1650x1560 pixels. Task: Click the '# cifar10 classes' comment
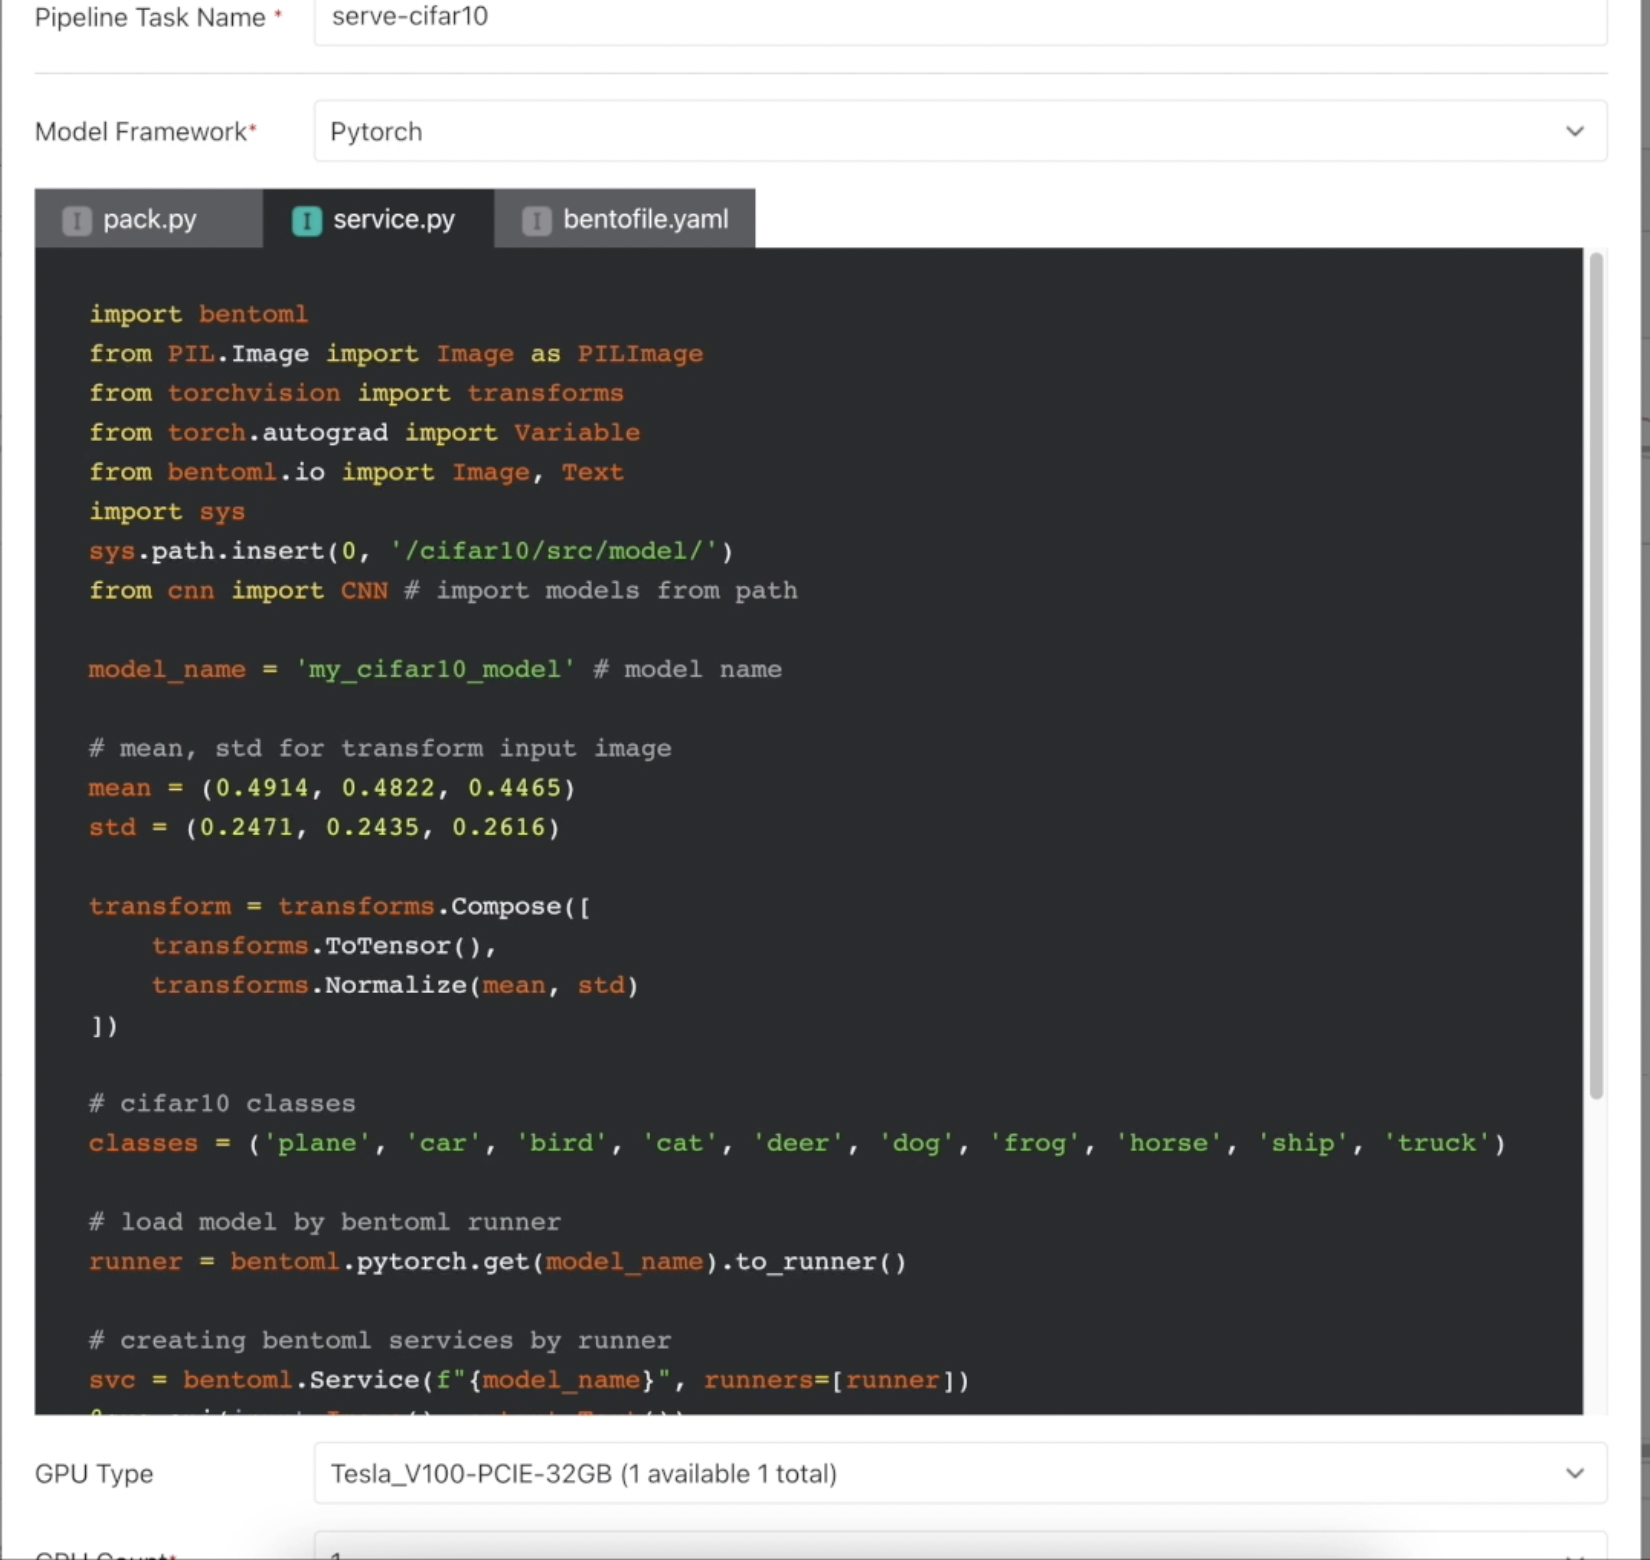coord(222,1104)
